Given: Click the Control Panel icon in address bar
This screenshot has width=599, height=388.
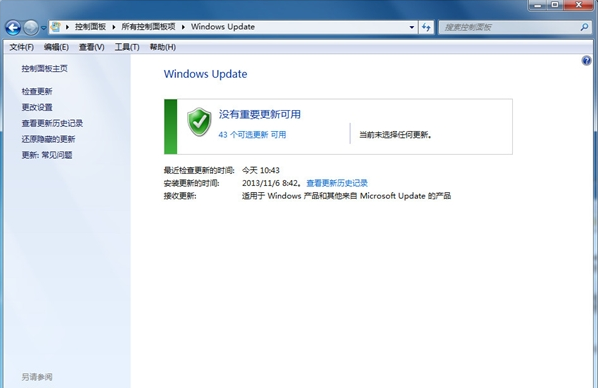Looking at the screenshot, I should click(x=56, y=27).
